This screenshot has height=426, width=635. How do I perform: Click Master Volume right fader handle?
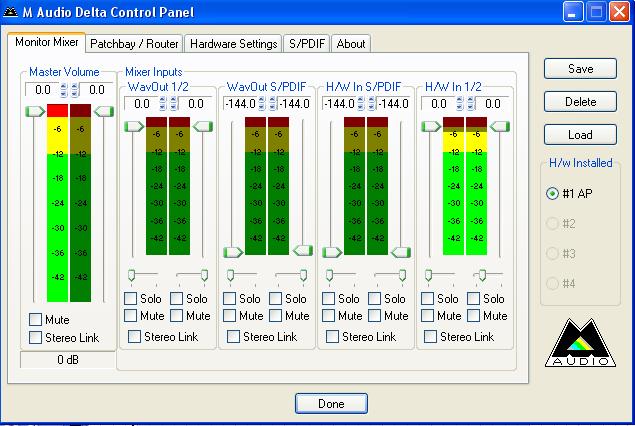tap(104, 111)
